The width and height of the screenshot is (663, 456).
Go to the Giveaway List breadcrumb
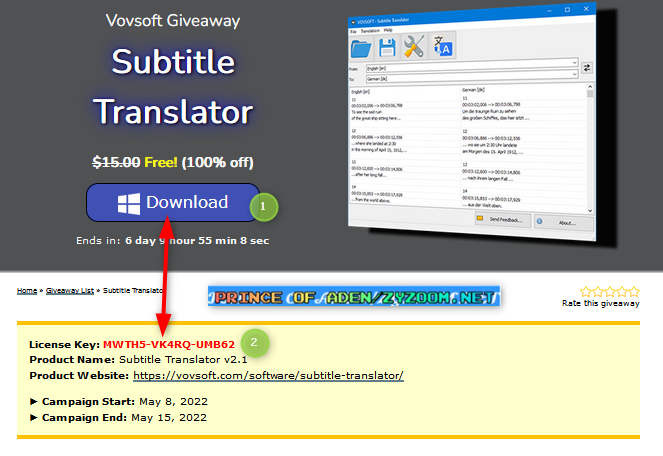70,291
